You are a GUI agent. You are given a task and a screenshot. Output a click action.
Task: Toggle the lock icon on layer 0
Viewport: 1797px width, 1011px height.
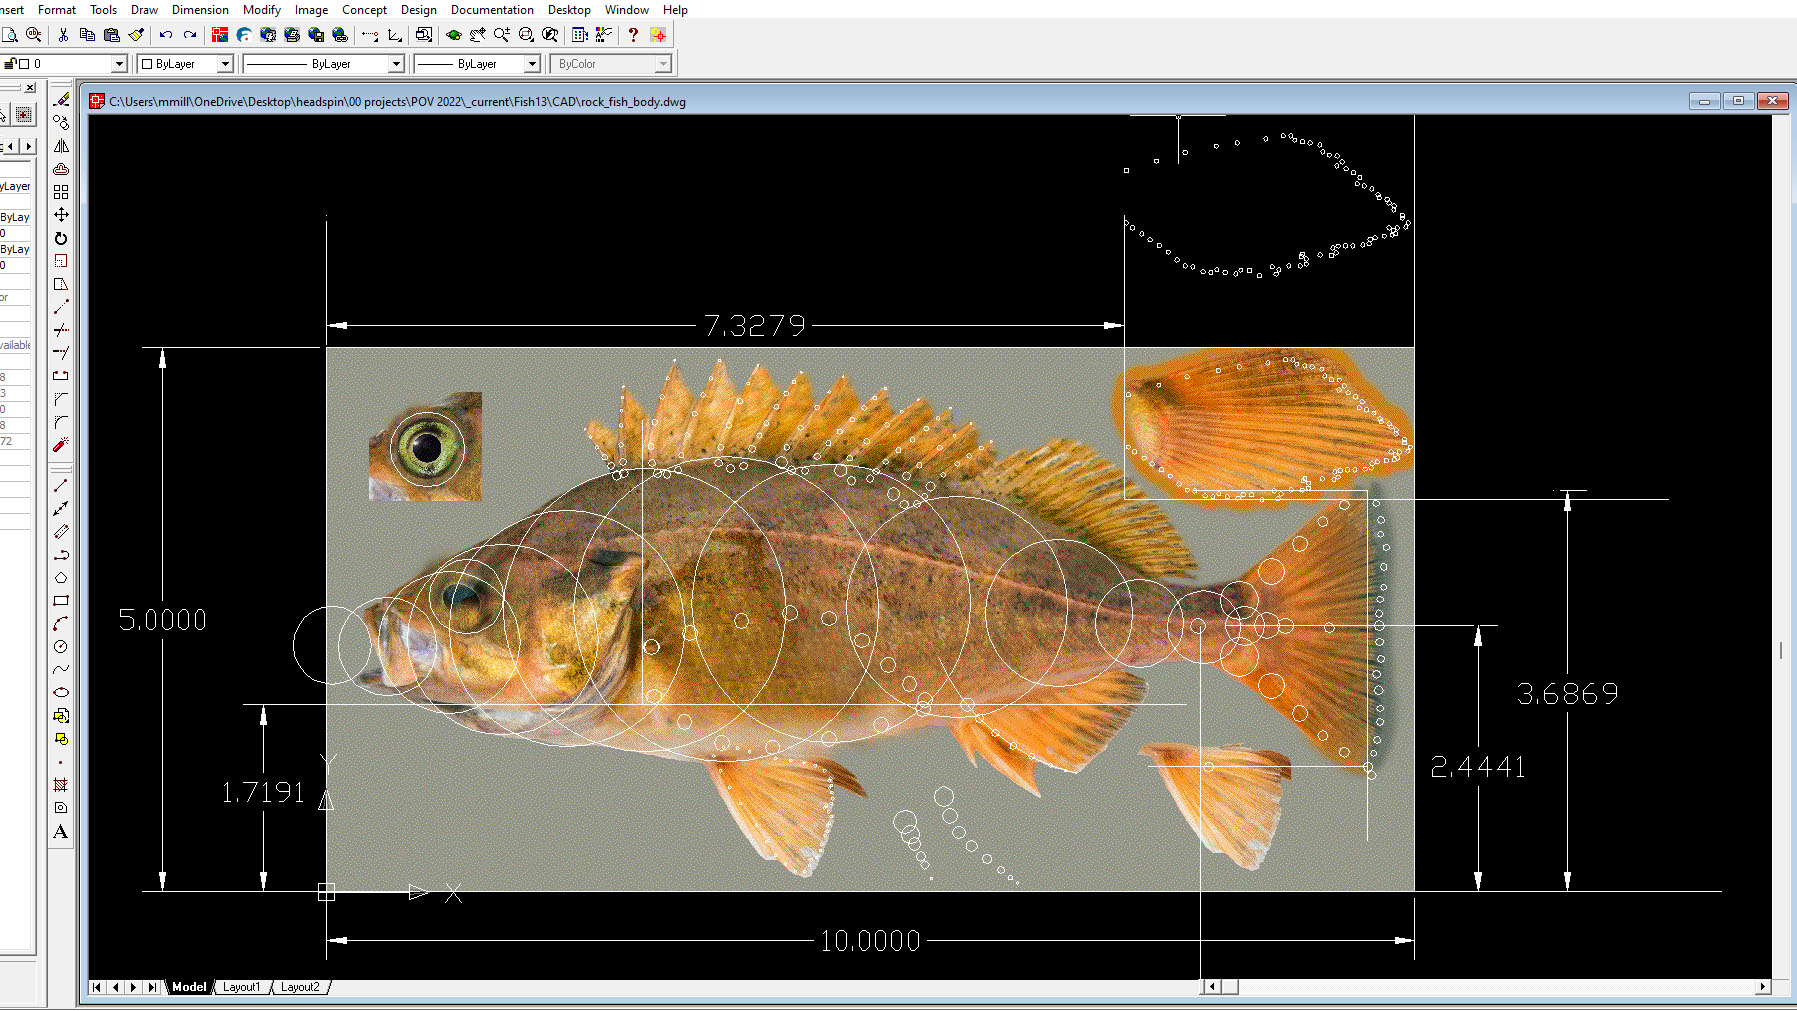point(10,64)
